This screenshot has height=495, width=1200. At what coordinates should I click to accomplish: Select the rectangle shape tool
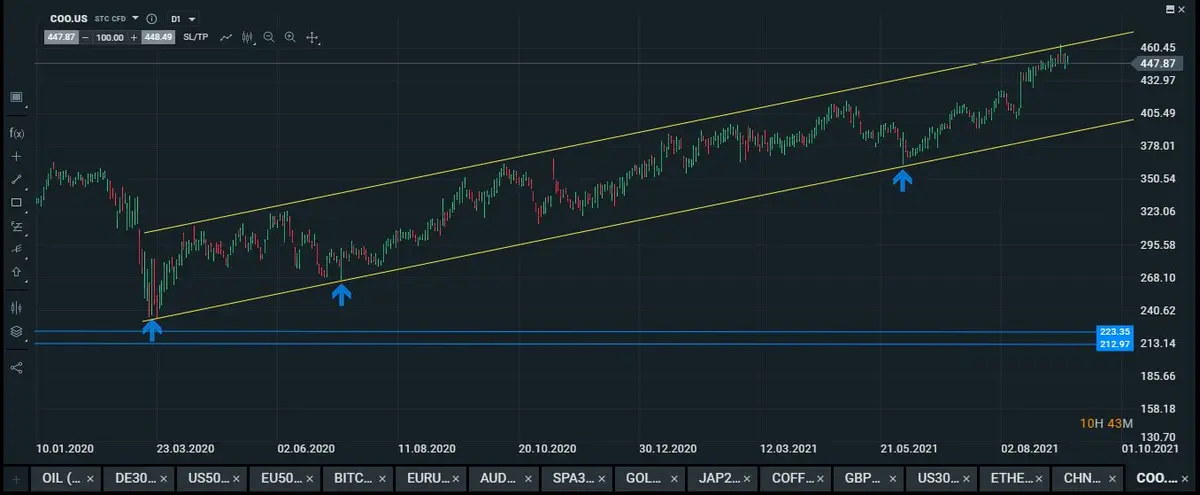click(16, 203)
